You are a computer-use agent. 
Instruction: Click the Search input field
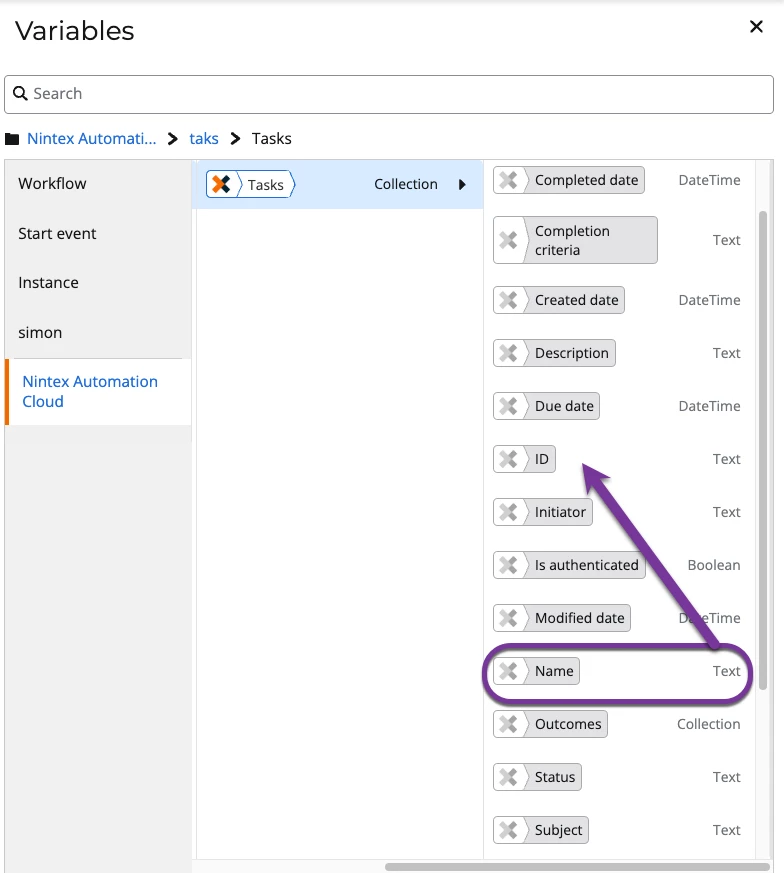click(389, 94)
